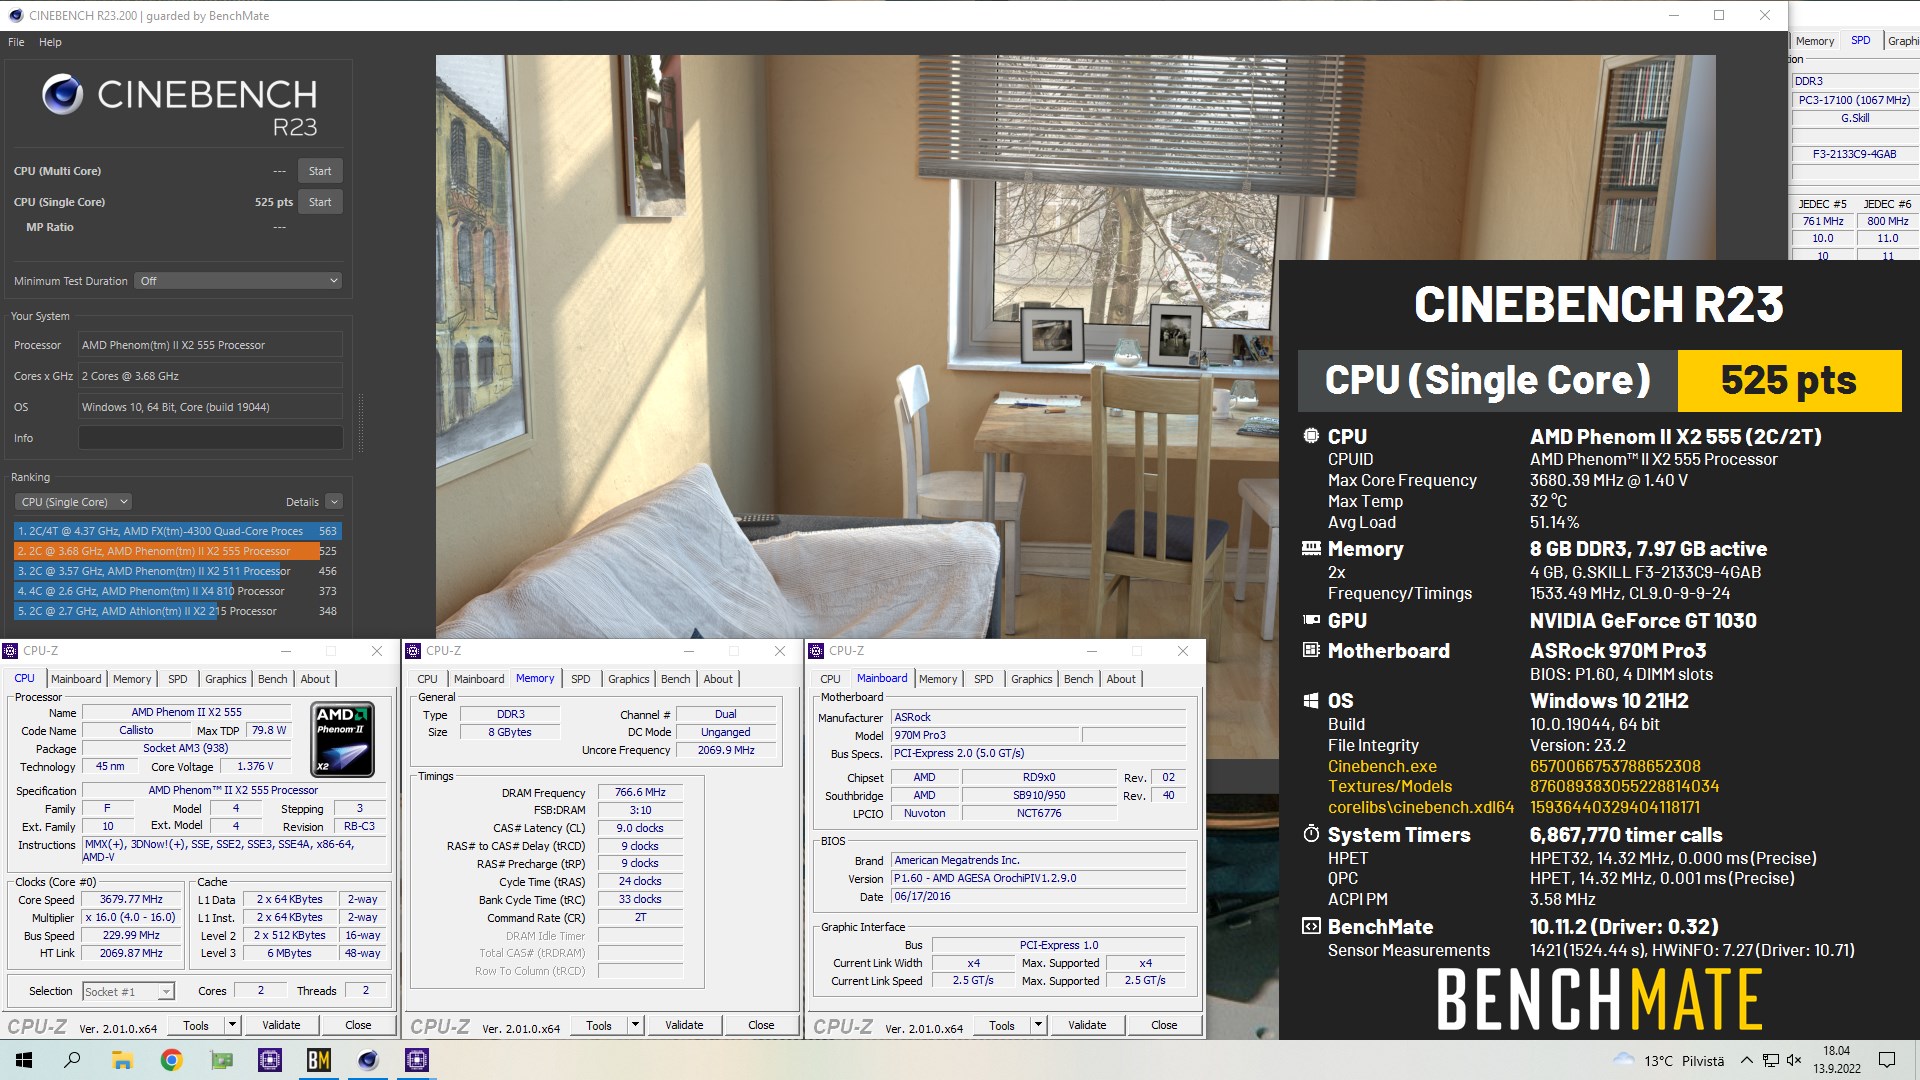Click Validate in middle CPU-Z window
The width and height of the screenshot is (1920, 1080).
click(x=684, y=1025)
